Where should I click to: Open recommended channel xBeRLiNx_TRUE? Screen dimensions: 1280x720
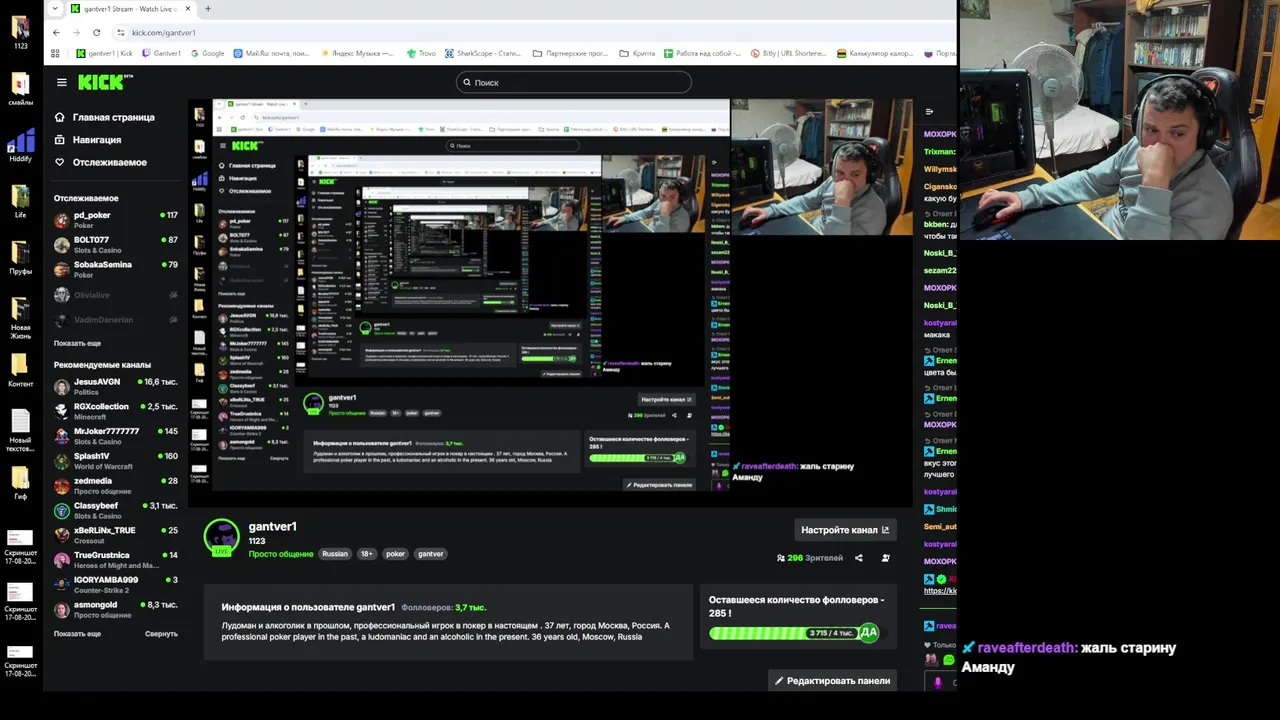tap(115, 534)
